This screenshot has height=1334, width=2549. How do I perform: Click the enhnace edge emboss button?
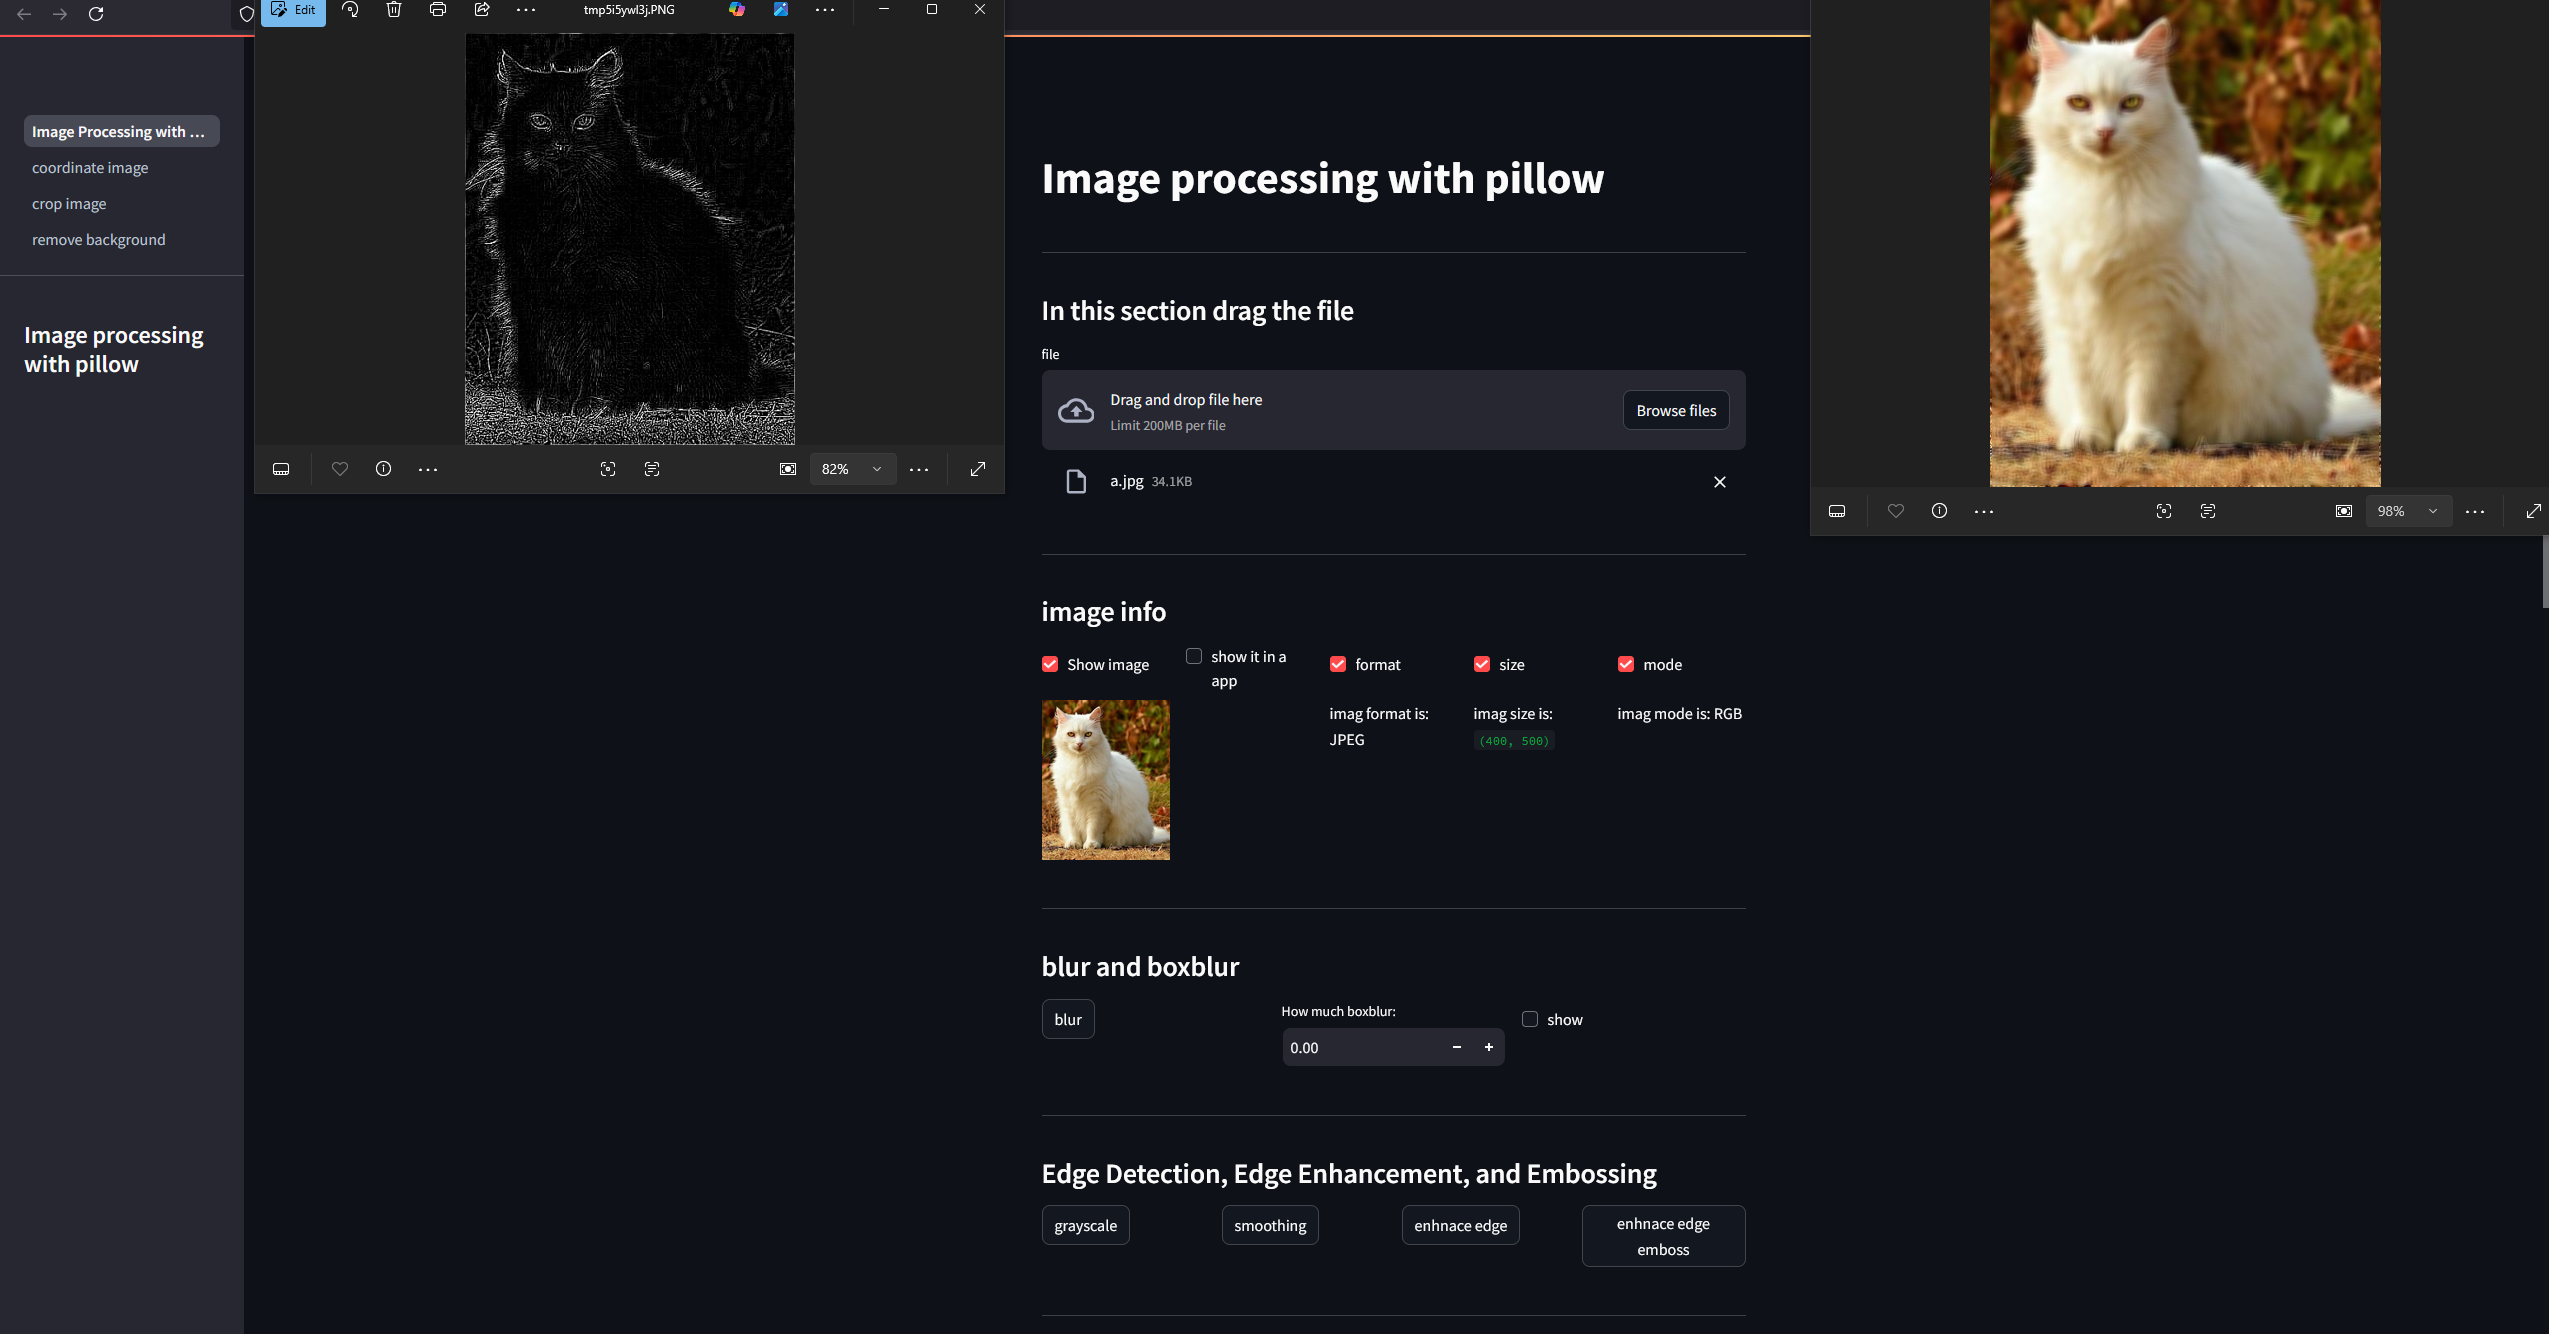click(x=1664, y=1236)
